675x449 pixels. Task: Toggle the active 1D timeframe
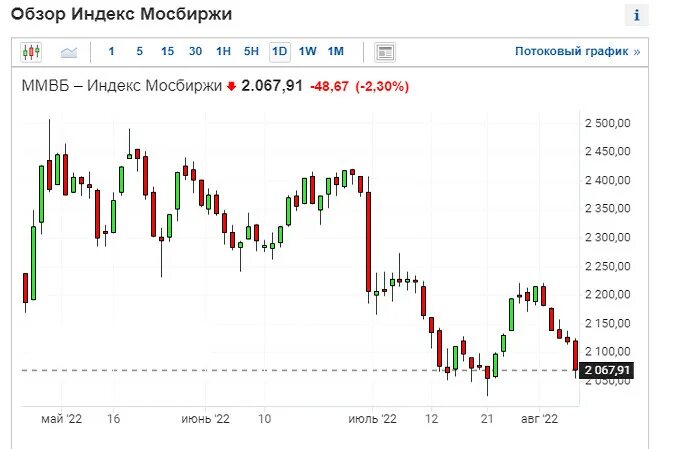tap(280, 52)
